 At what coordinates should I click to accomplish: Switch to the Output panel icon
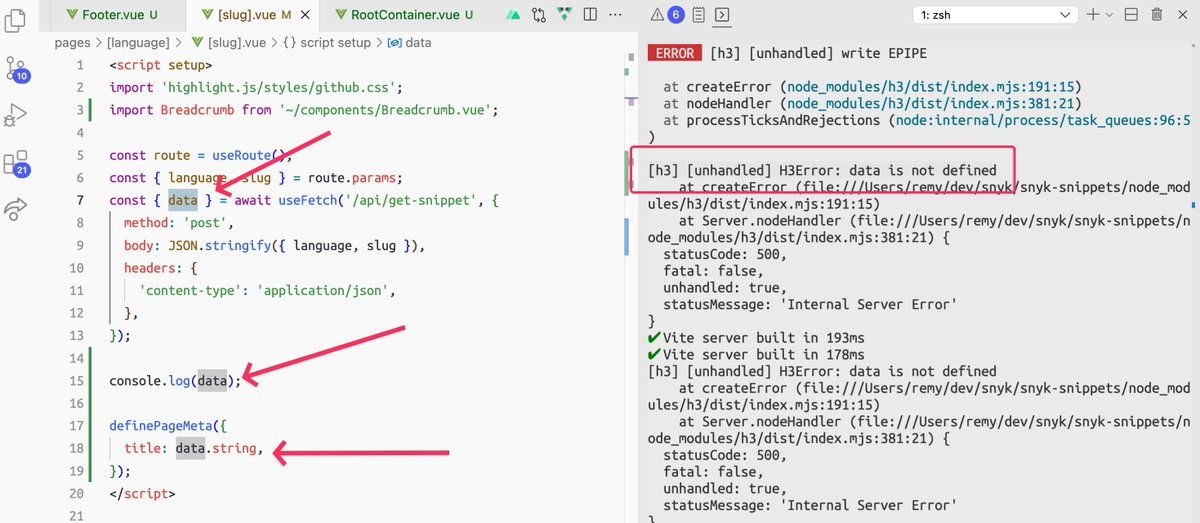(699, 15)
